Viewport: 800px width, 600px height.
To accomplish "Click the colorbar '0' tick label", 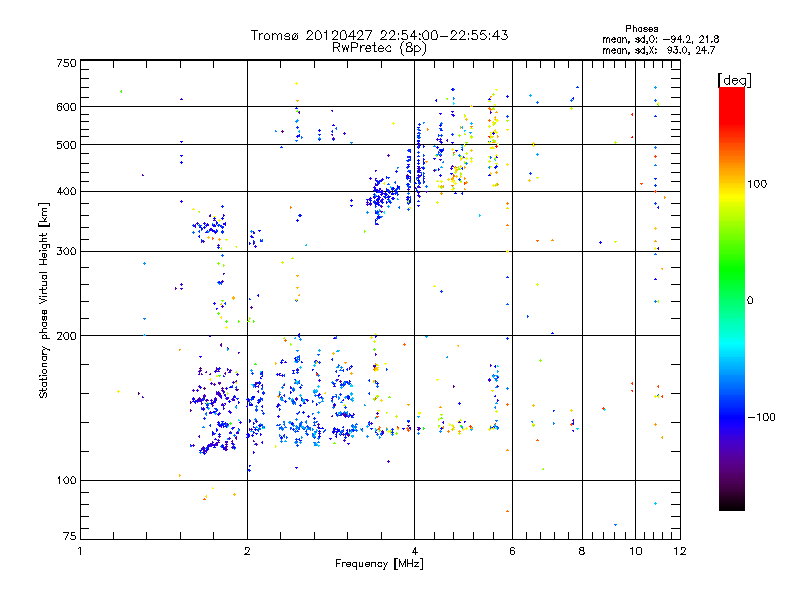I will tap(750, 301).
